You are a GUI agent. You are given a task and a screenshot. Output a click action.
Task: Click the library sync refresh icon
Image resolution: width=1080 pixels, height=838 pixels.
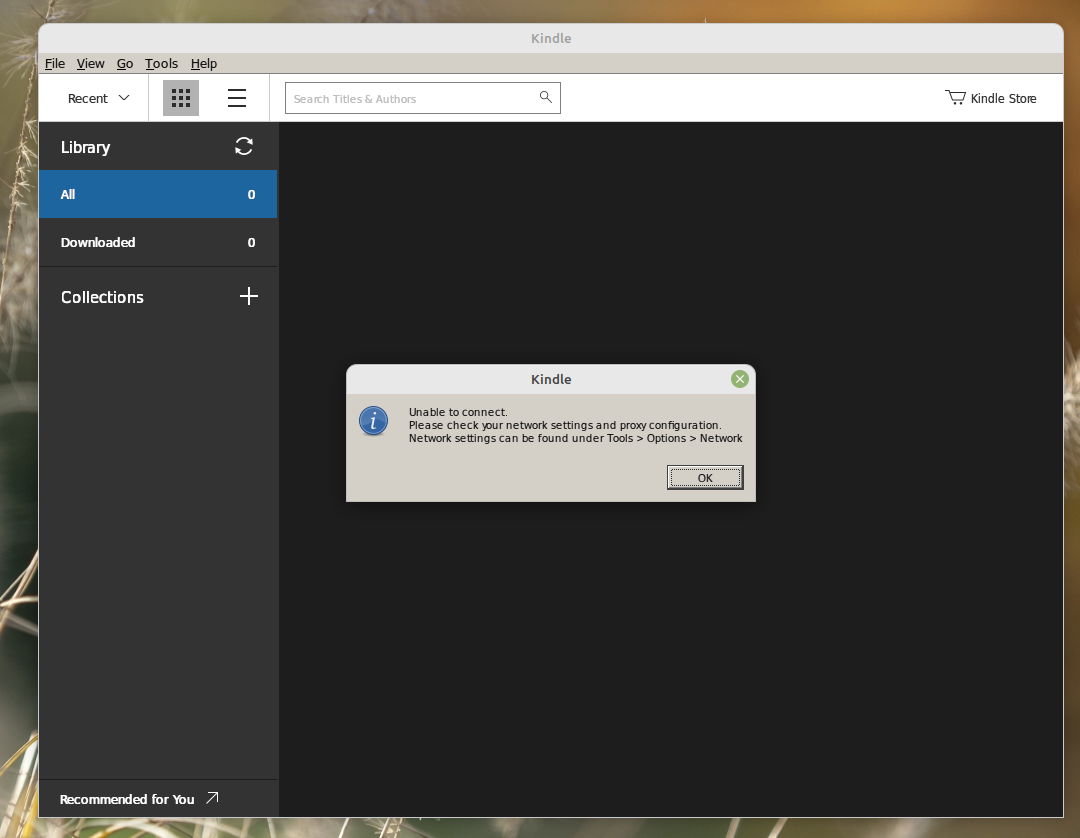244,146
